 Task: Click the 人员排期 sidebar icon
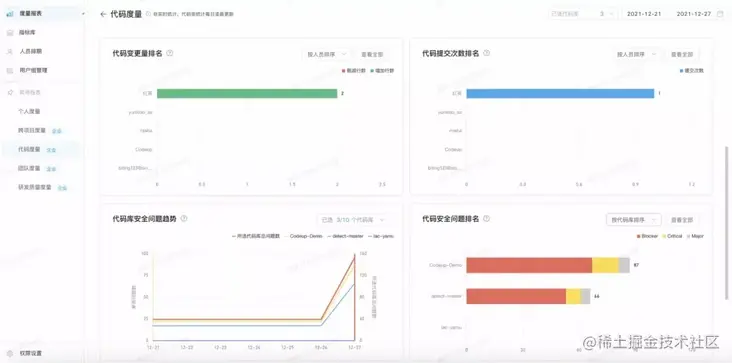10,51
